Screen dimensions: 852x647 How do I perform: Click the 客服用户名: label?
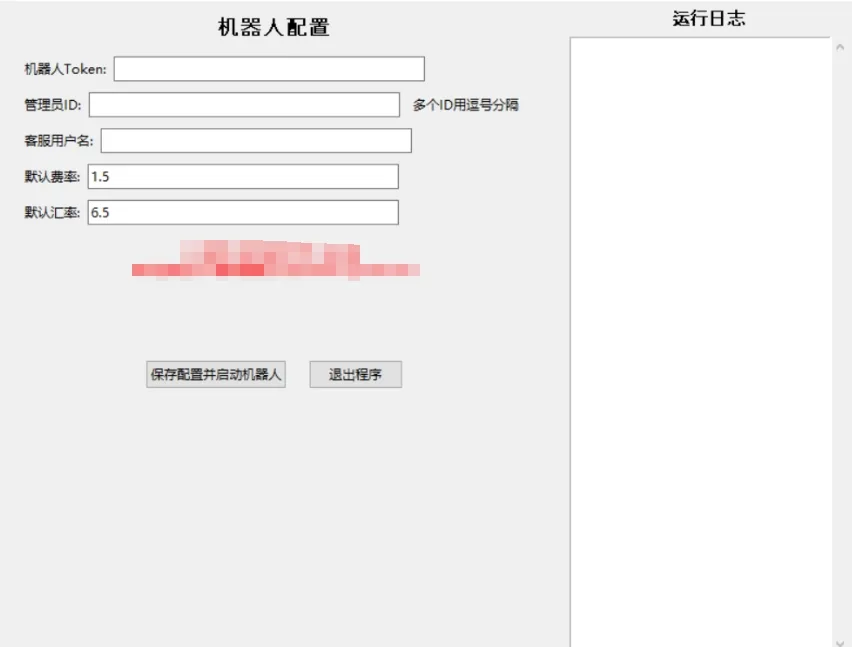pos(59,141)
